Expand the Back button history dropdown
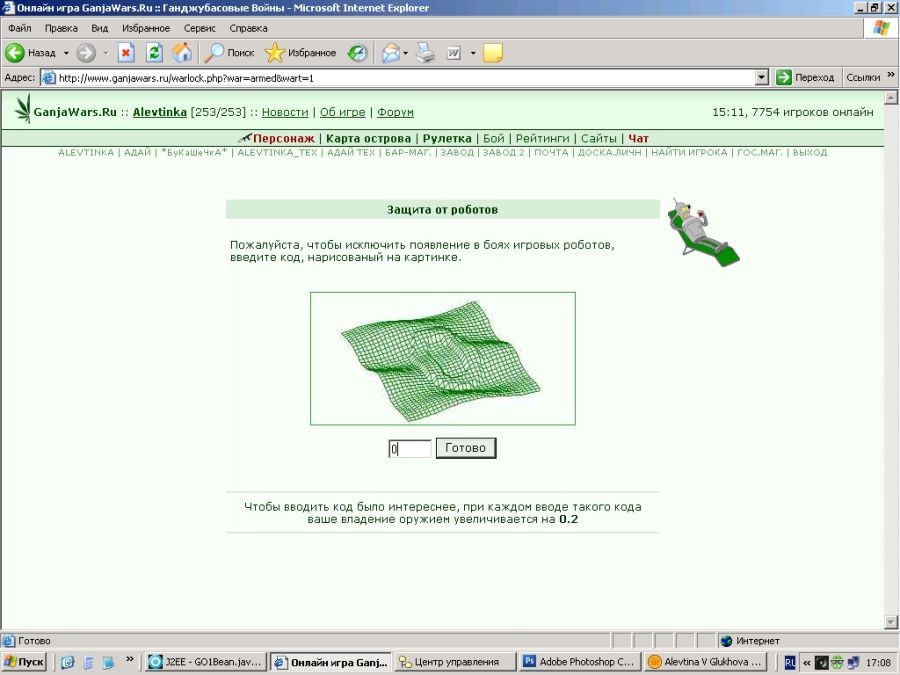The image size is (900, 675). point(66,53)
